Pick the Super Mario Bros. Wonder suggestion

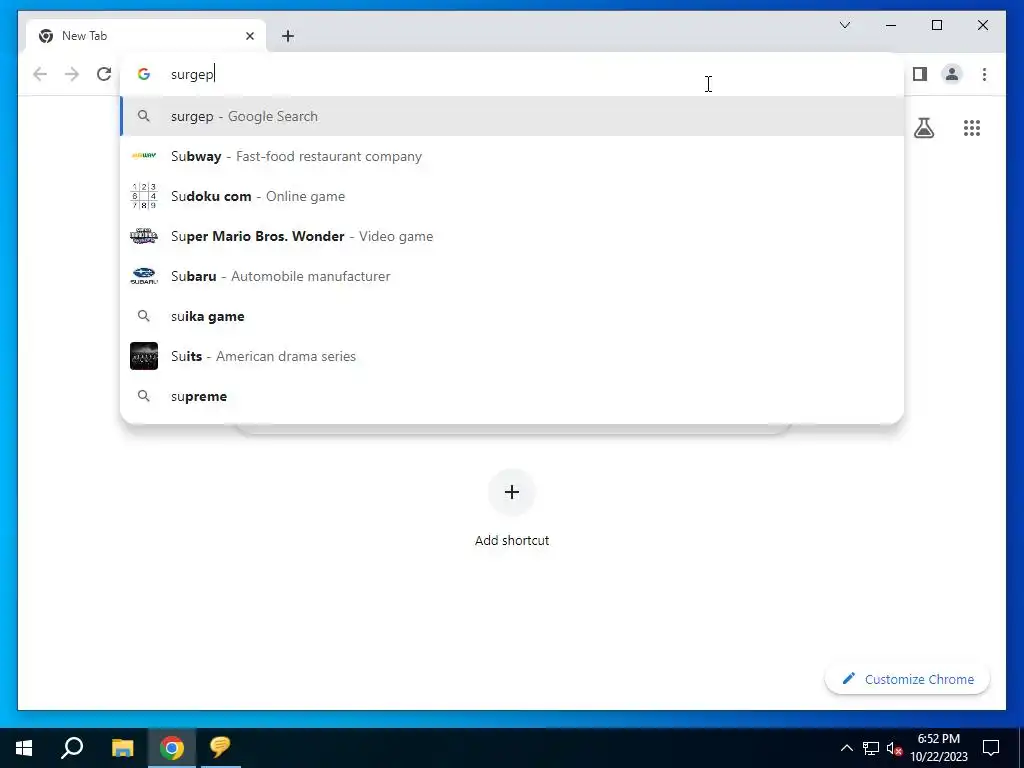(x=512, y=236)
